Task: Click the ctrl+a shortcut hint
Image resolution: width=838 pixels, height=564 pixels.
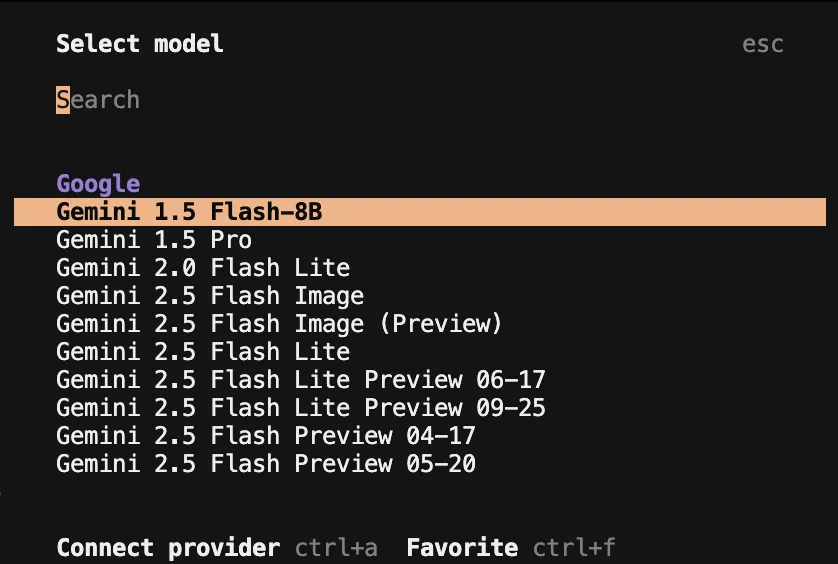Action: (x=336, y=548)
